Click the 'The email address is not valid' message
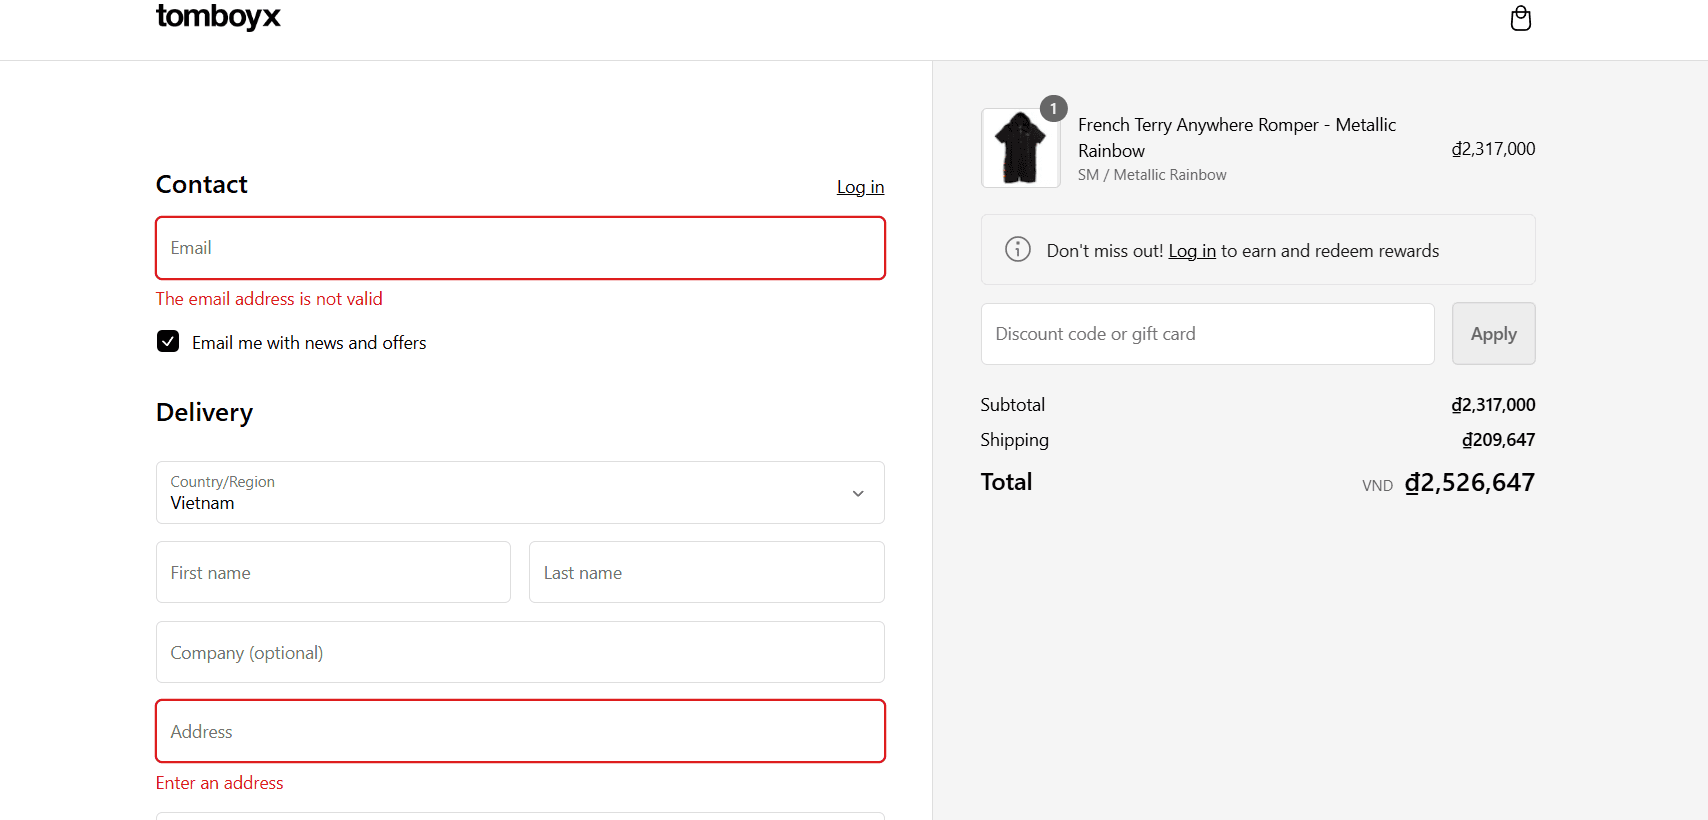Viewport: 1708px width, 820px height. point(269,299)
